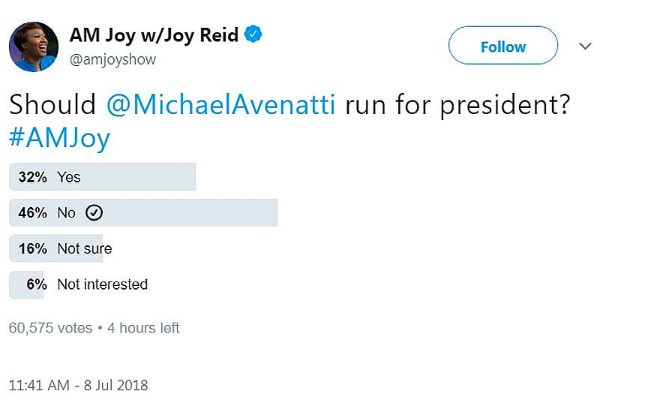Click the 4 hours left text
Screen dimensions: 654x403
[143, 328]
